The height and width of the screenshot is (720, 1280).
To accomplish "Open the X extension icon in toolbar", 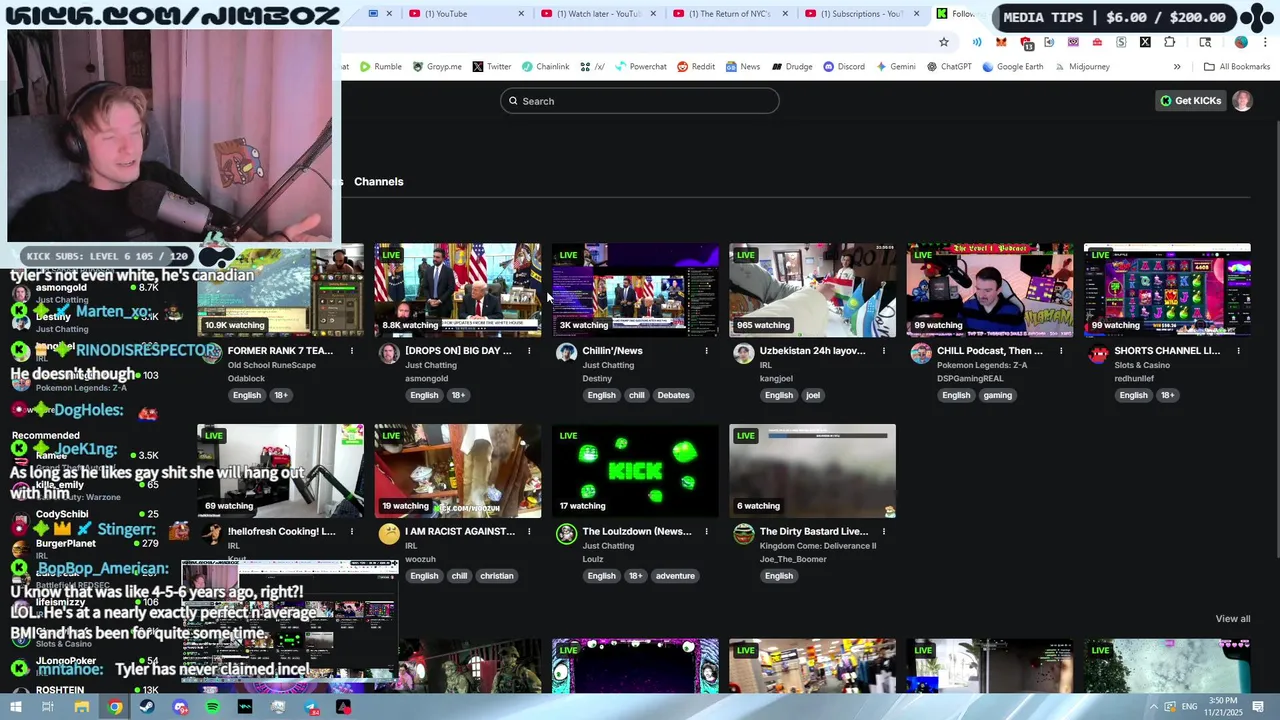I will tap(1145, 42).
